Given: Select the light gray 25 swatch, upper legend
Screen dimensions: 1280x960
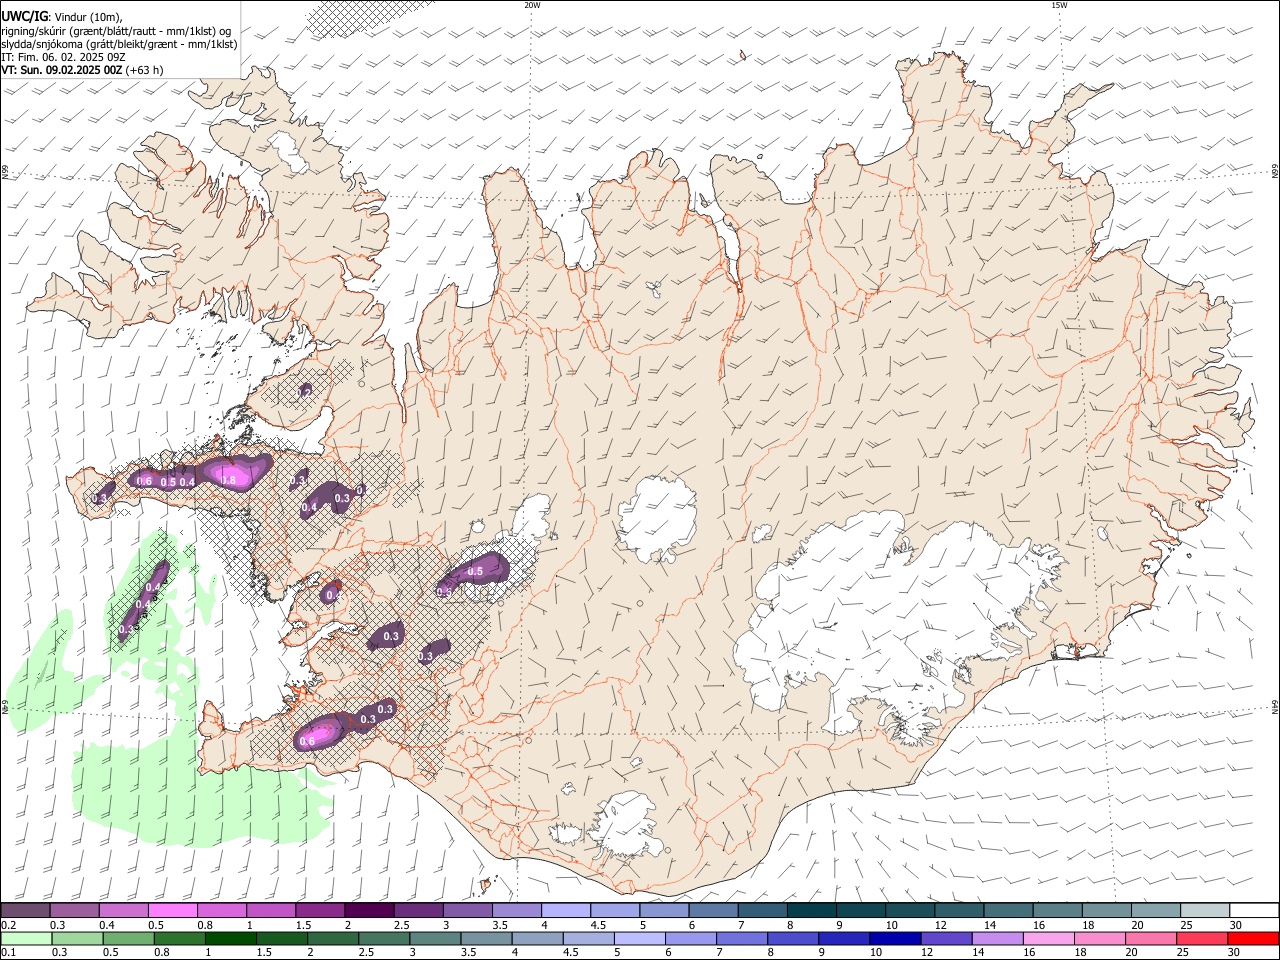Looking at the screenshot, I should (1203, 911).
